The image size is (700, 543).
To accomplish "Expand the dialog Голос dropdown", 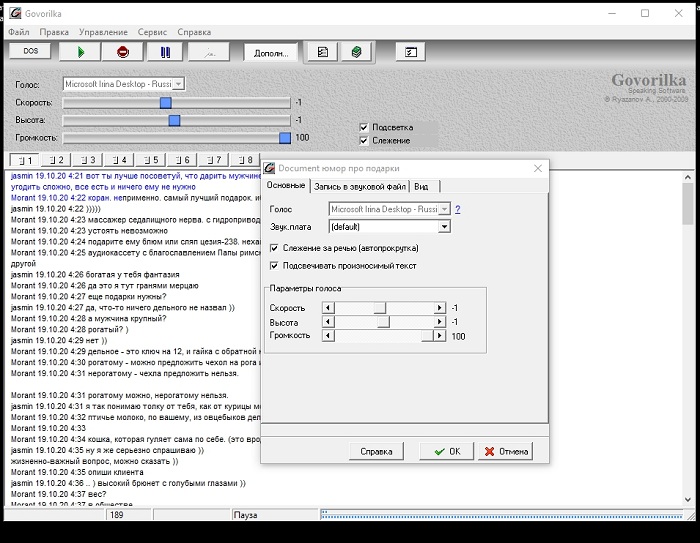I will (444, 209).
